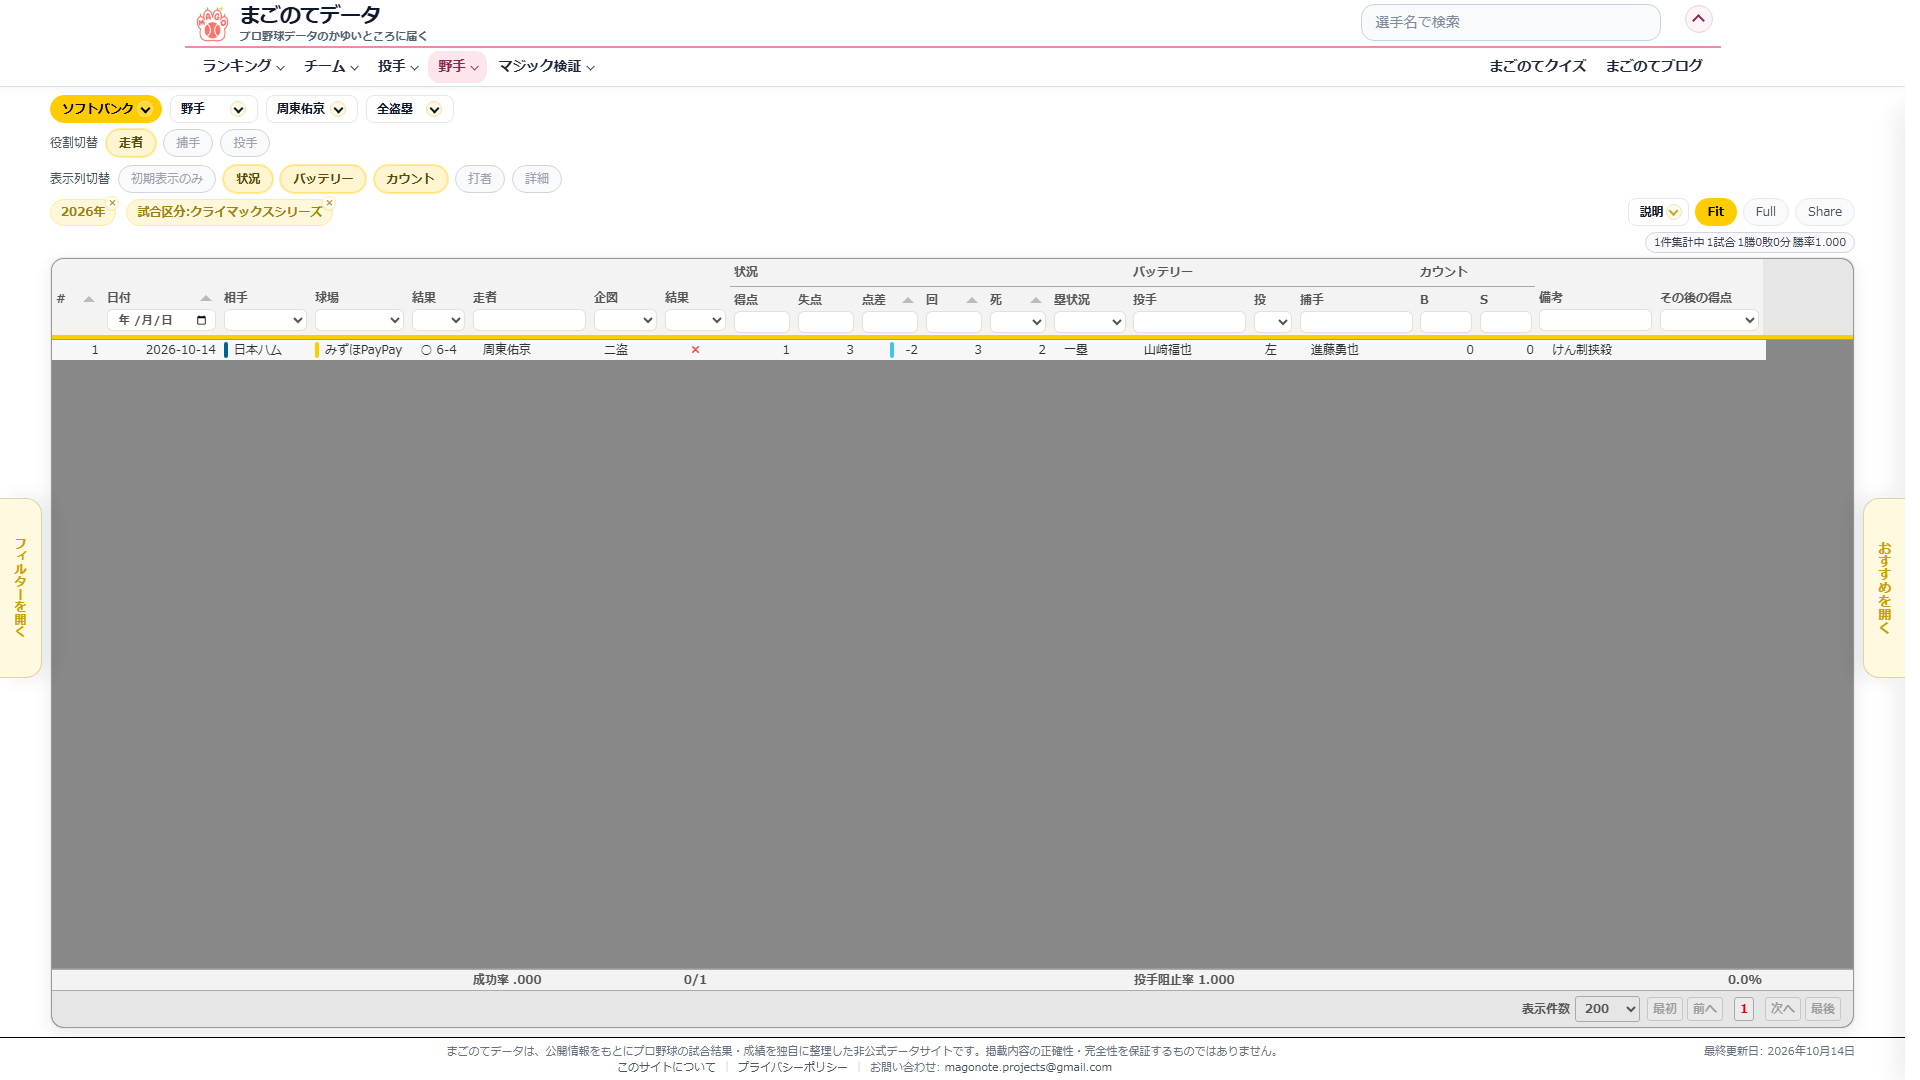Viewport: 1920px width, 1080px height.
Task: Change the 表示件数 200 dropdown
Action: (1607, 1009)
